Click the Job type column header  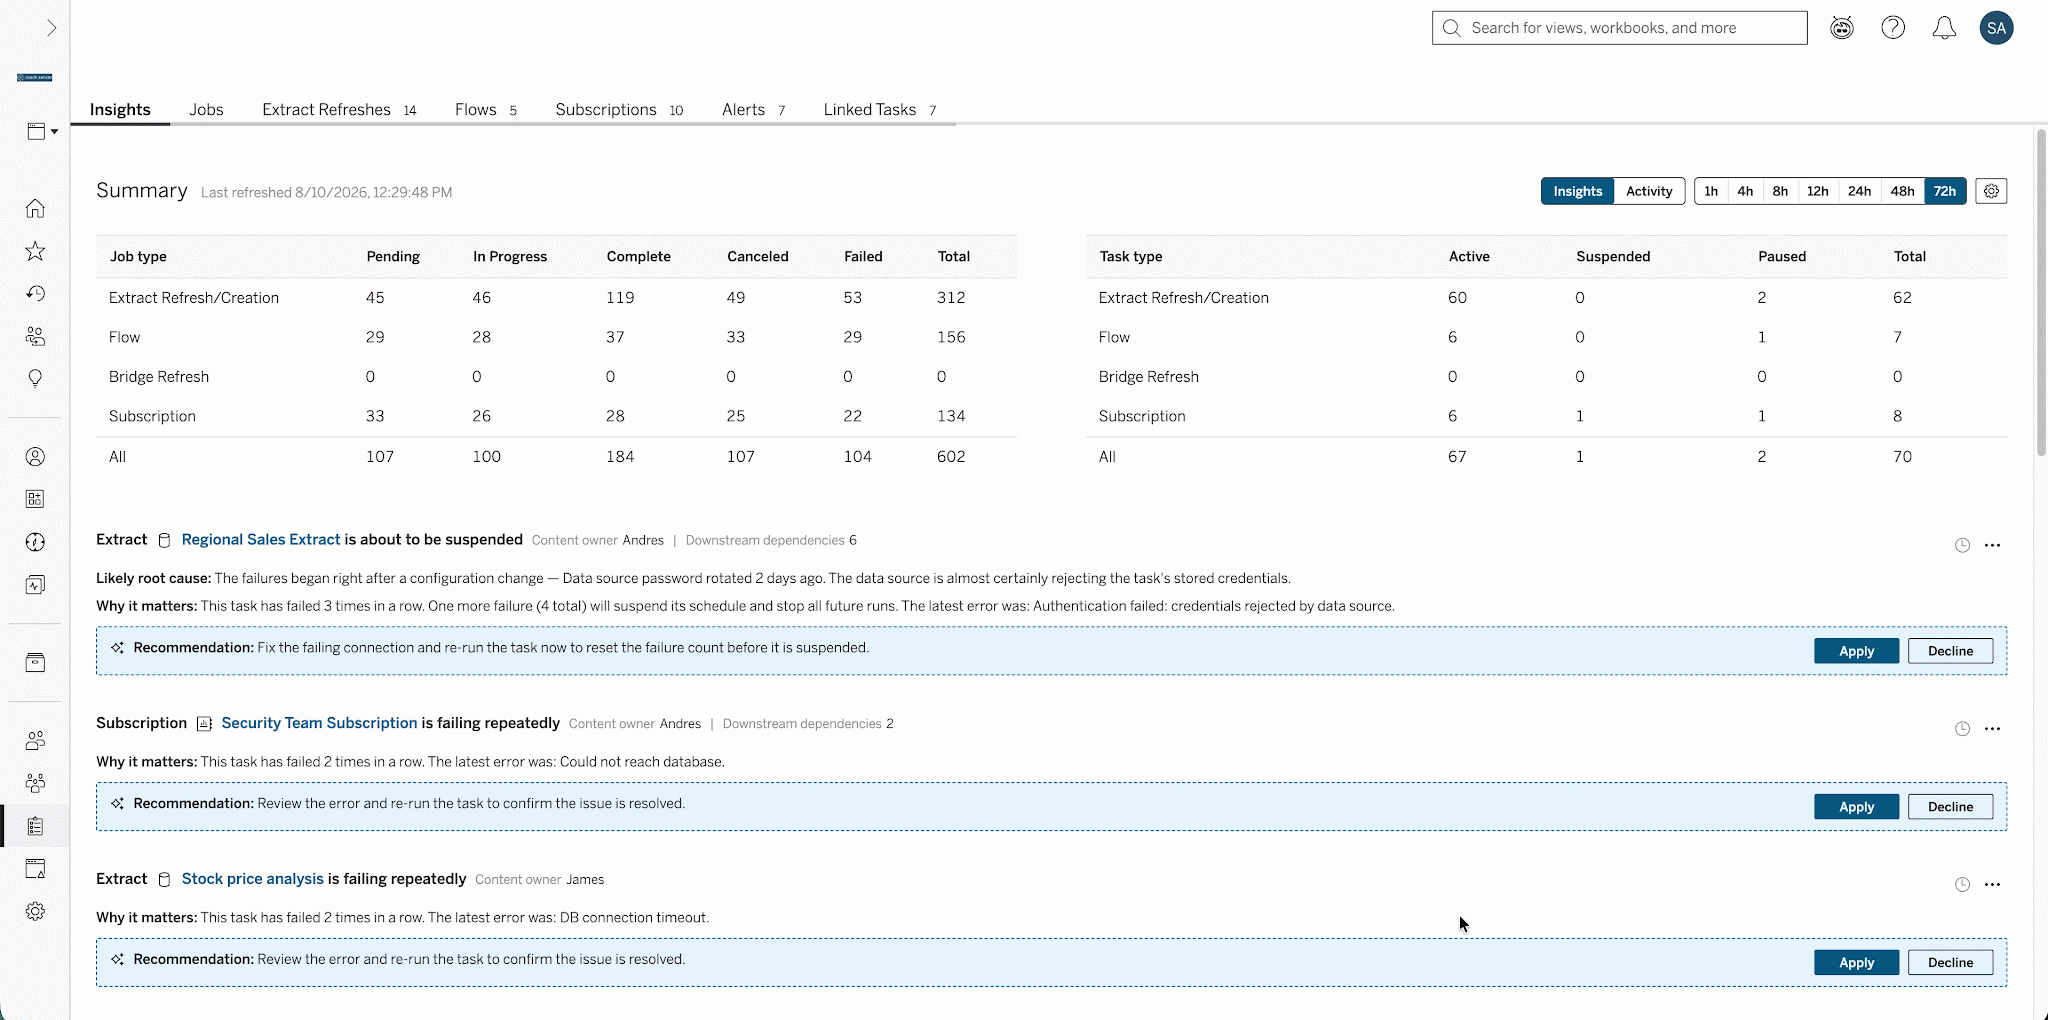click(138, 257)
